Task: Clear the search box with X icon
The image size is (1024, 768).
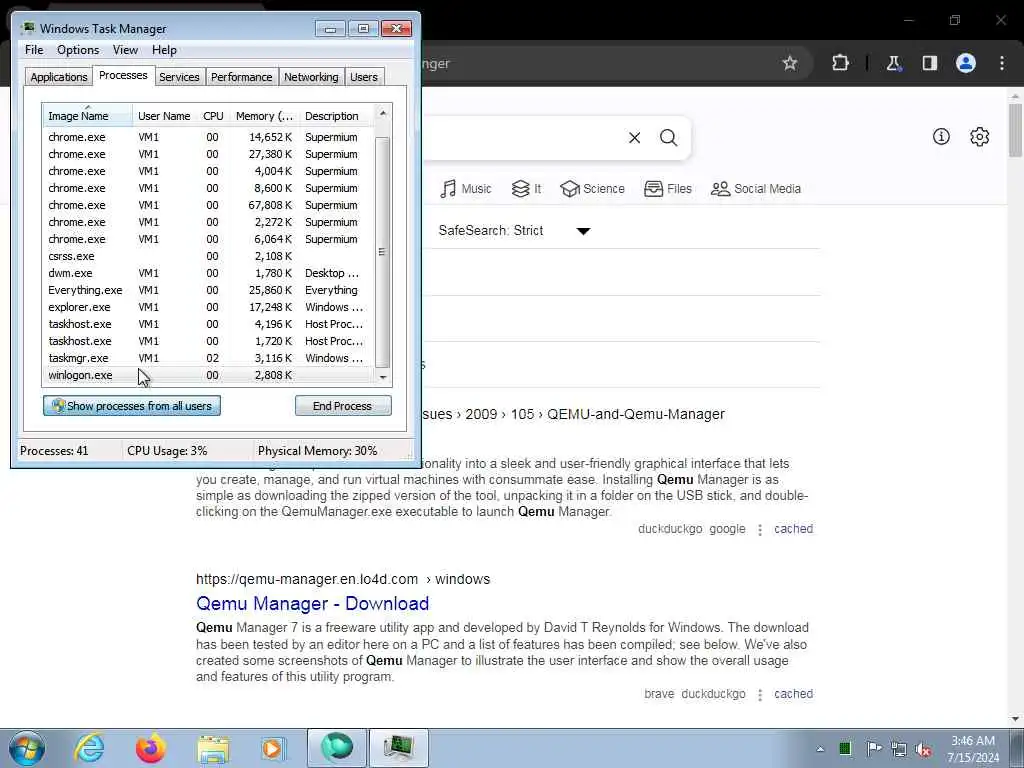Action: pyautogui.click(x=634, y=138)
